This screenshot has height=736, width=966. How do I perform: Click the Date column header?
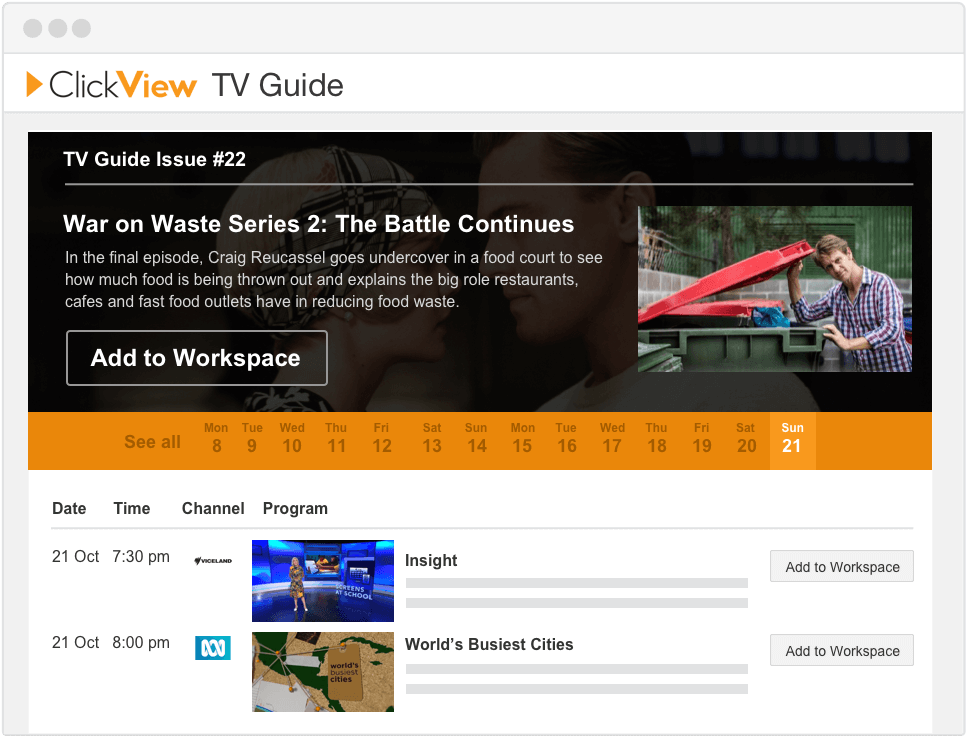coord(69,508)
